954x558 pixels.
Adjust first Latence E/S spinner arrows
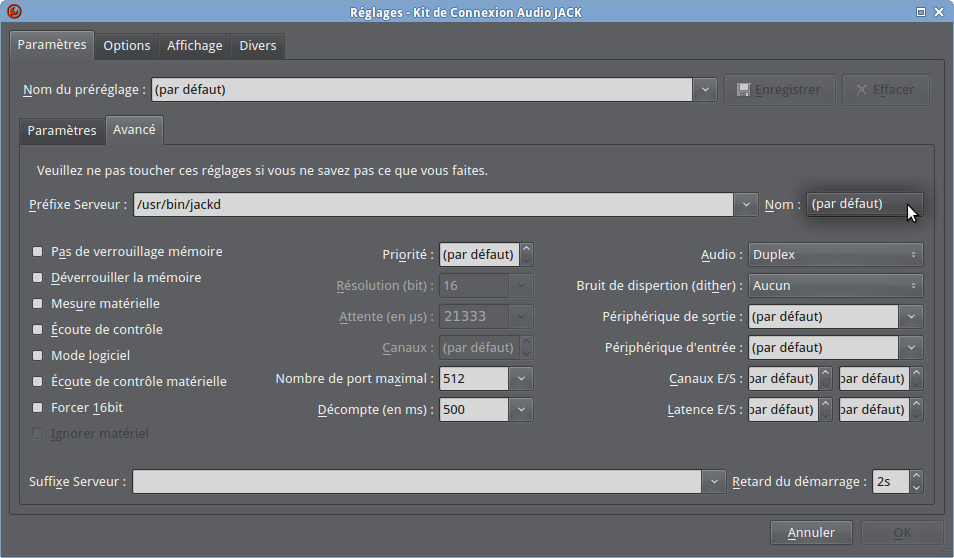point(826,410)
